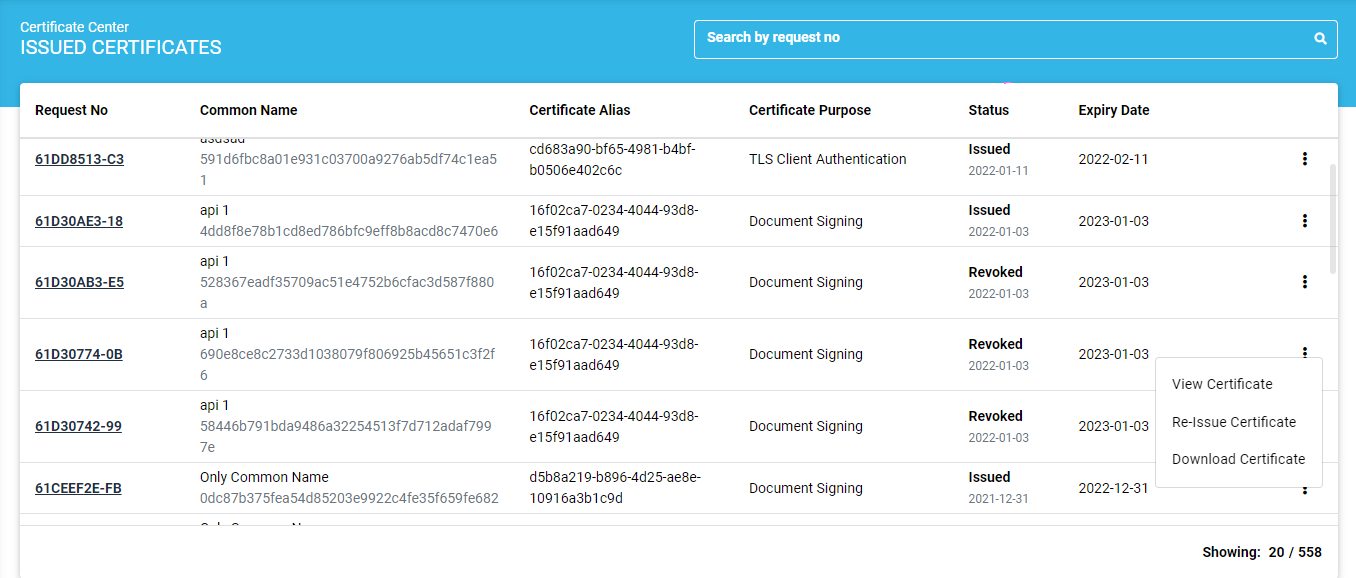Open request link 61D30AB3-E5
Viewport: 1356px width, 578px height.
(x=79, y=282)
